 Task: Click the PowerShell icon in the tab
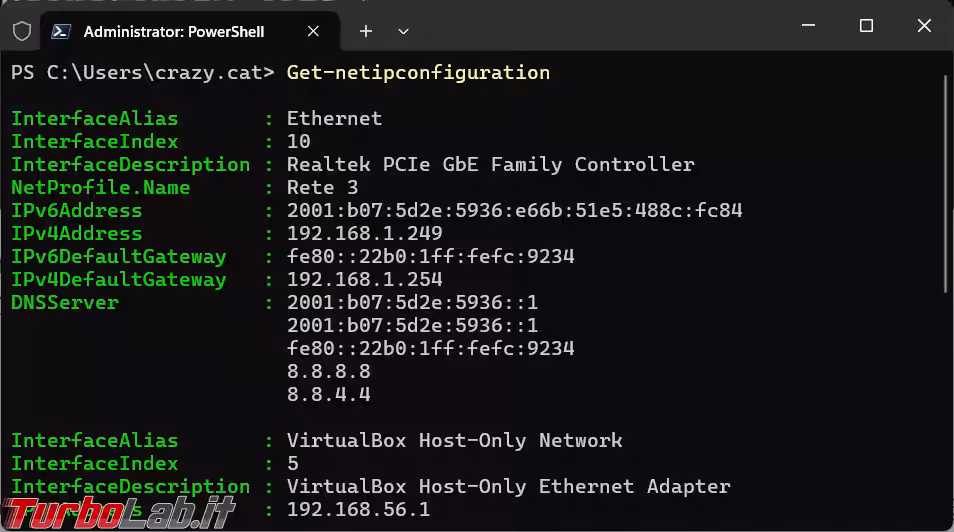pos(61,31)
